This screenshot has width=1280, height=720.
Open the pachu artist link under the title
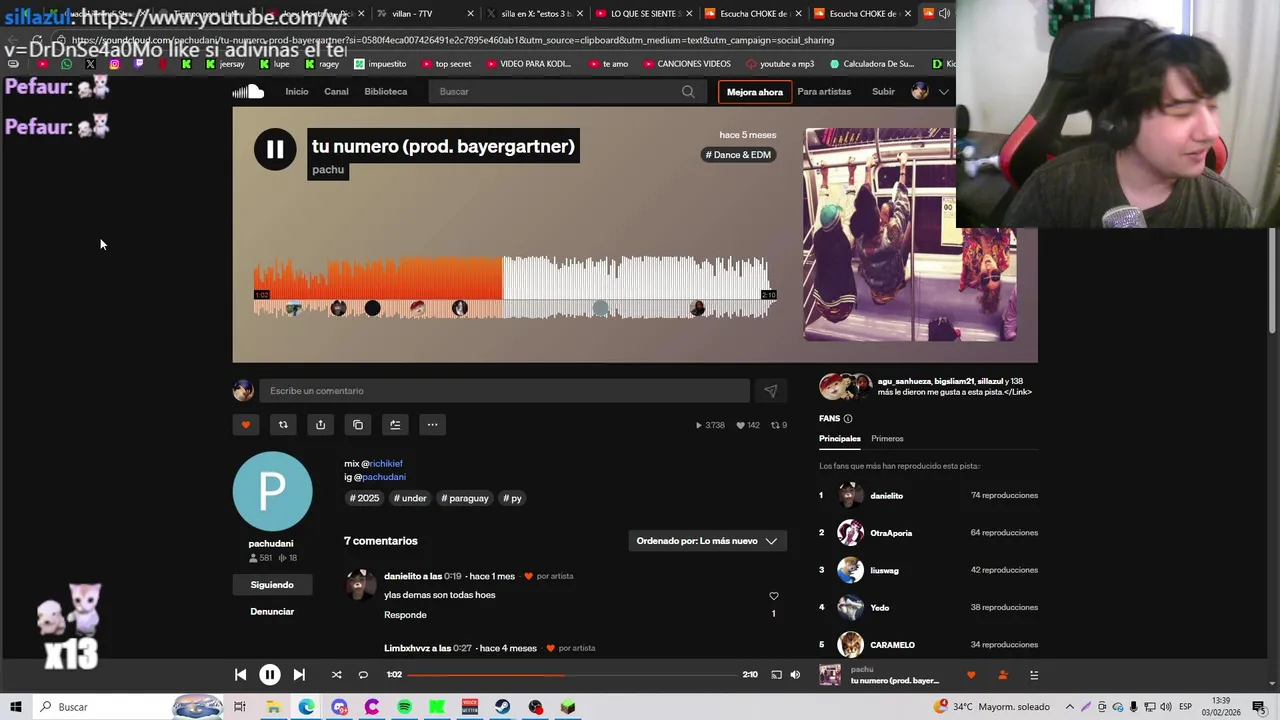[x=328, y=170]
